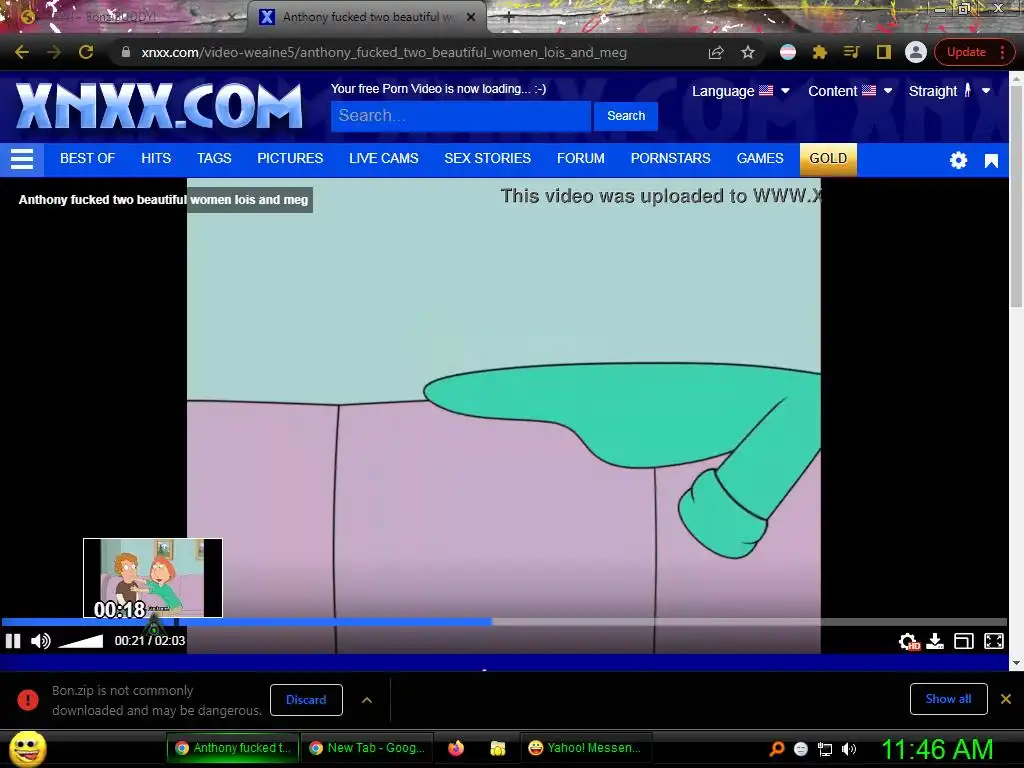1024x768 pixels.
Task: Open the hamburger menu
Action: pyautogui.click(x=22, y=159)
